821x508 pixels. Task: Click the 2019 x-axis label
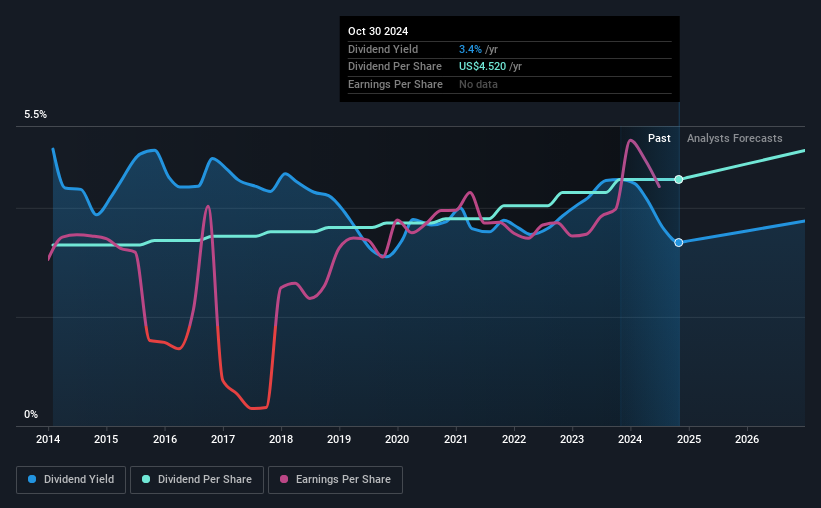(x=339, y=439)
